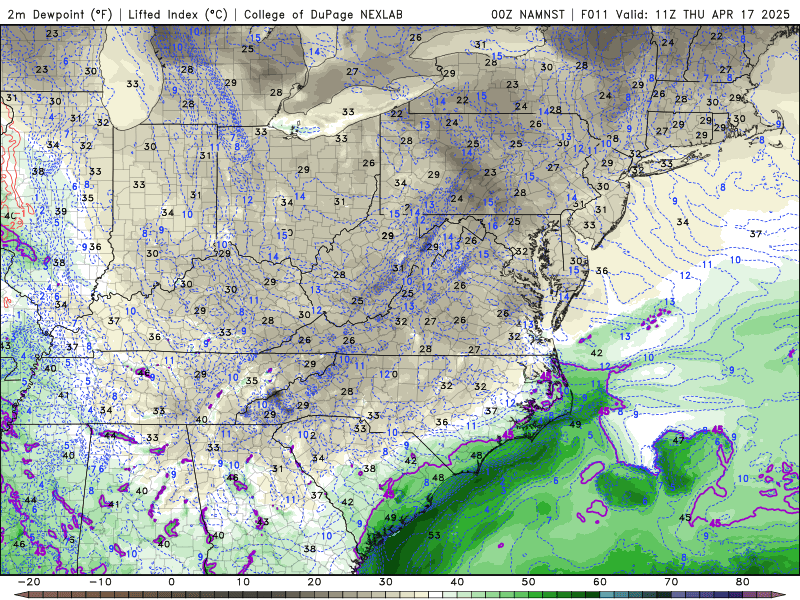Click the 20 label on the color scale
Image resolution: width=800 pixels, height=600 pixels.
[314, 582]
